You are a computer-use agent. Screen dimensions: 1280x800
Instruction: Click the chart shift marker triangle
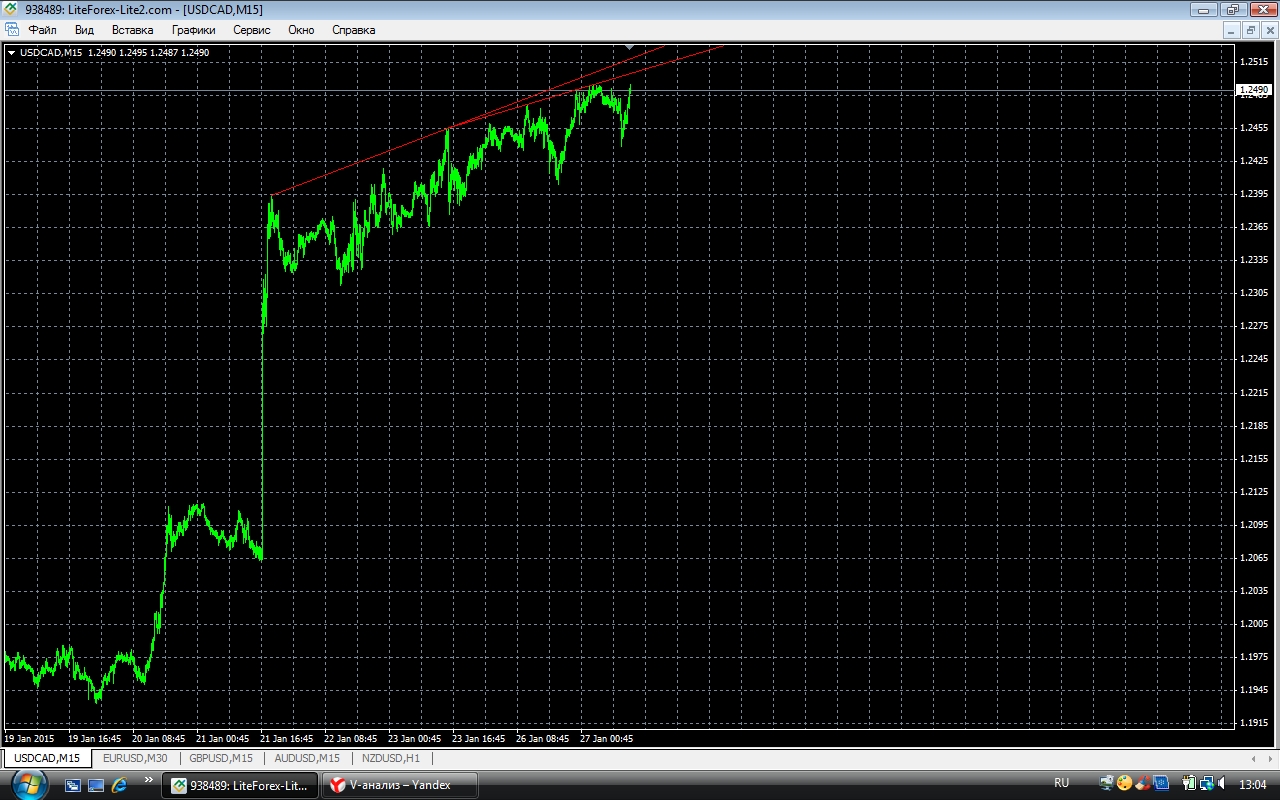(x=629, y=47)
